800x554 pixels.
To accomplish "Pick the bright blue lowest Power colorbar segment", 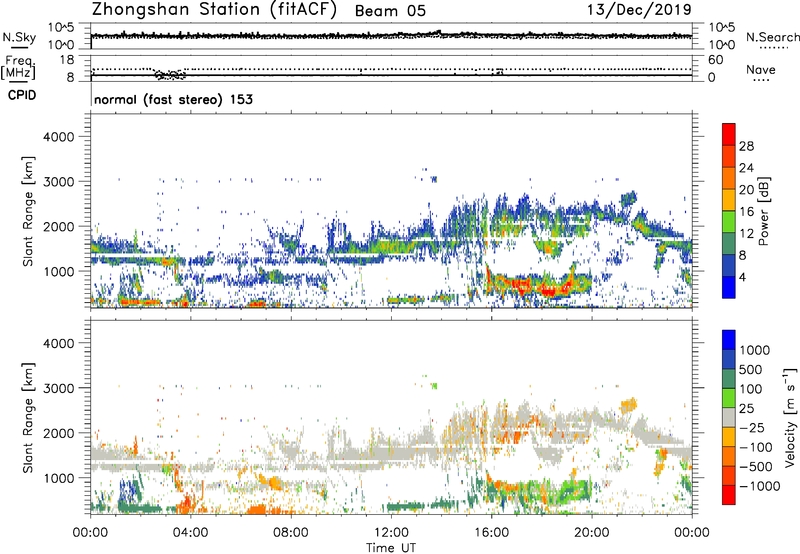I will pos(729,287).
